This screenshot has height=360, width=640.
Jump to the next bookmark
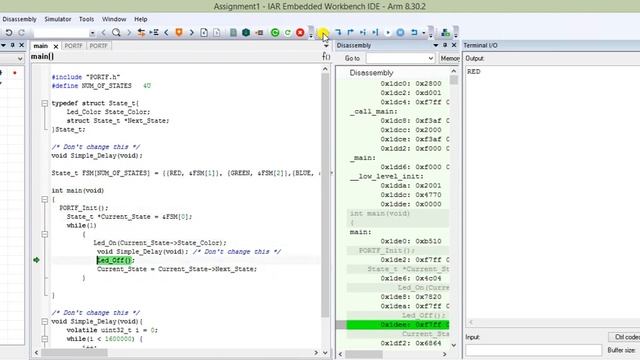191,32
